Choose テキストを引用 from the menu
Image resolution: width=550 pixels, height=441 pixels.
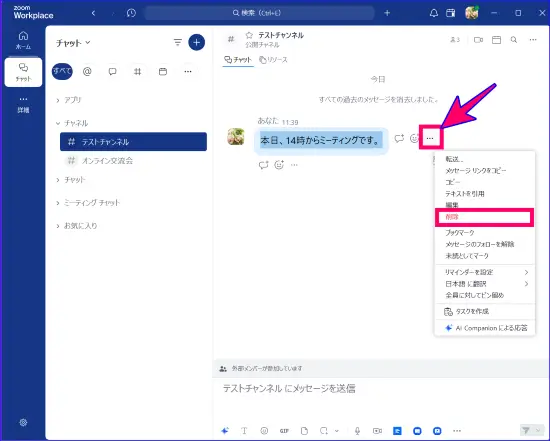[x=485, y=194]
